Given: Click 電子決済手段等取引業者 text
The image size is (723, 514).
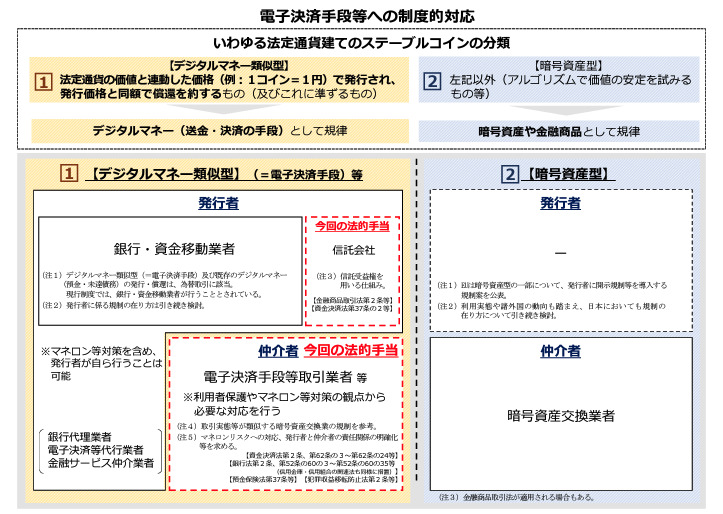Looking at the screenshot, I should click(x=278, y=377).
